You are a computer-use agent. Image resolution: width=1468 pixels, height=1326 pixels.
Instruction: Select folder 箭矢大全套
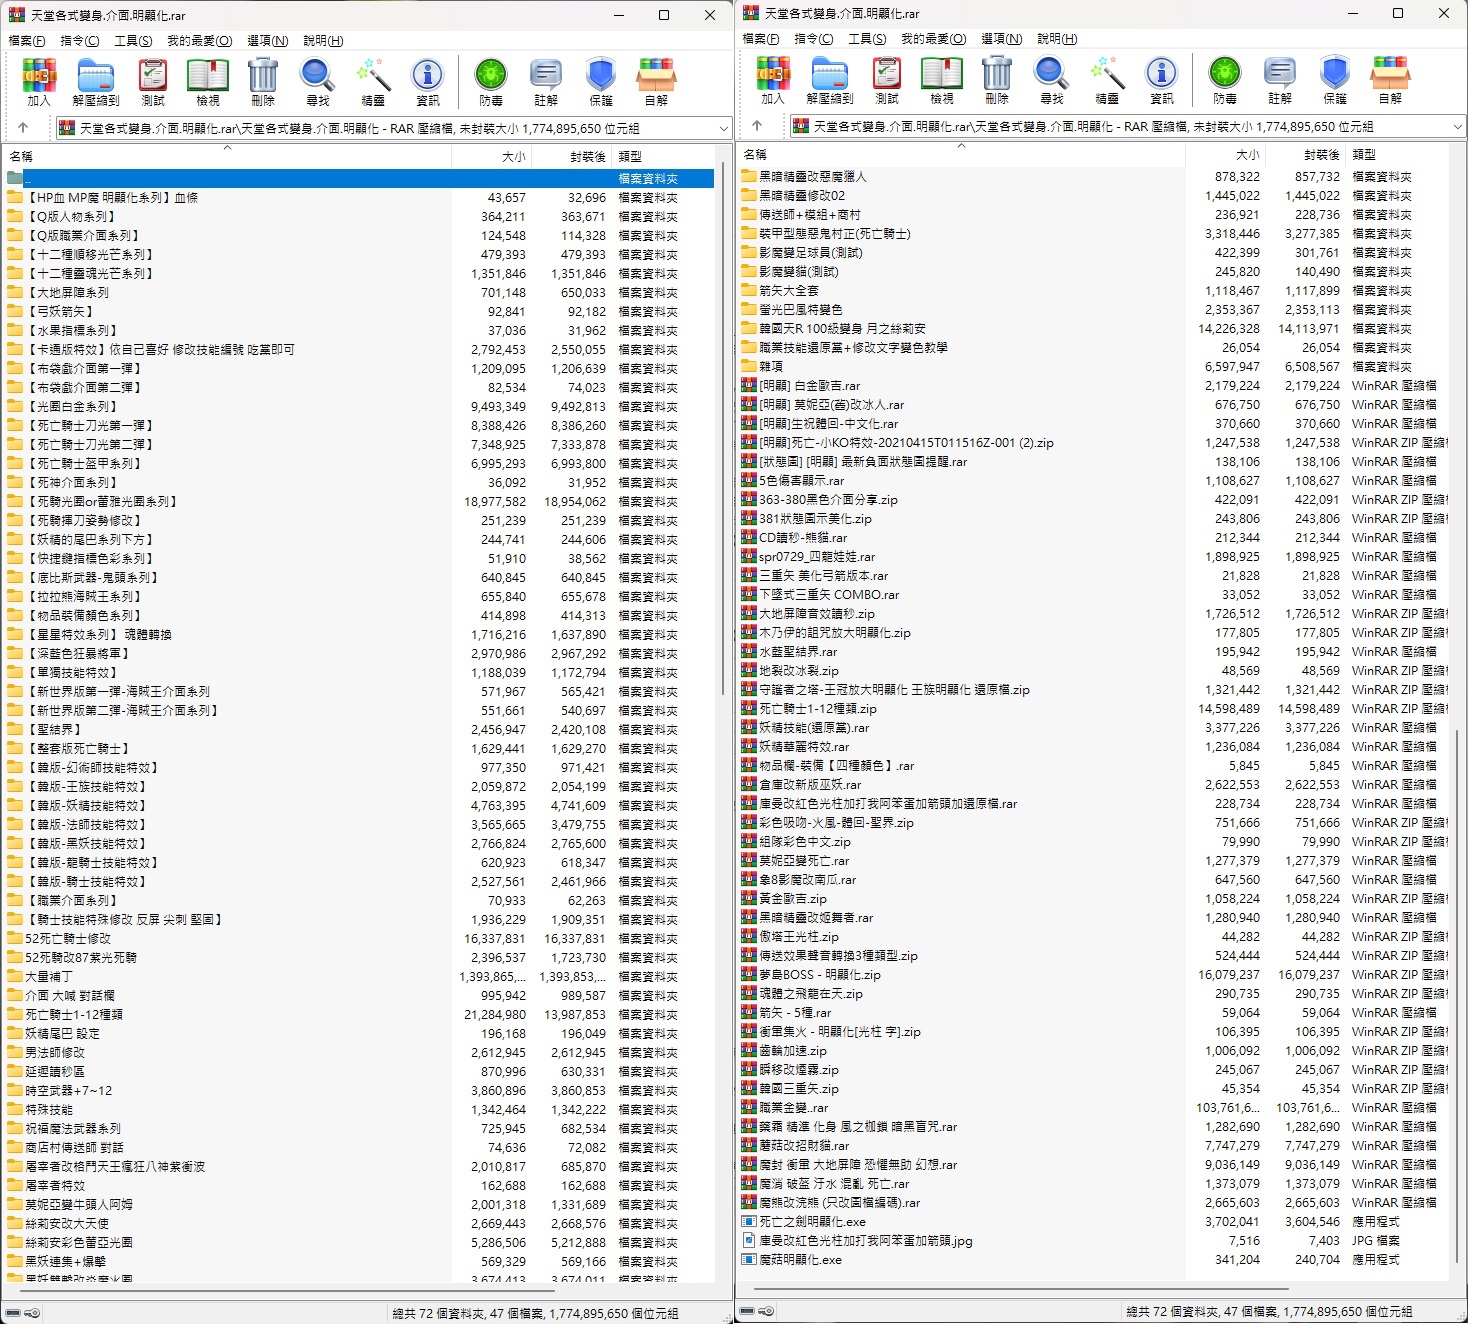click(x=1093, y=291)
